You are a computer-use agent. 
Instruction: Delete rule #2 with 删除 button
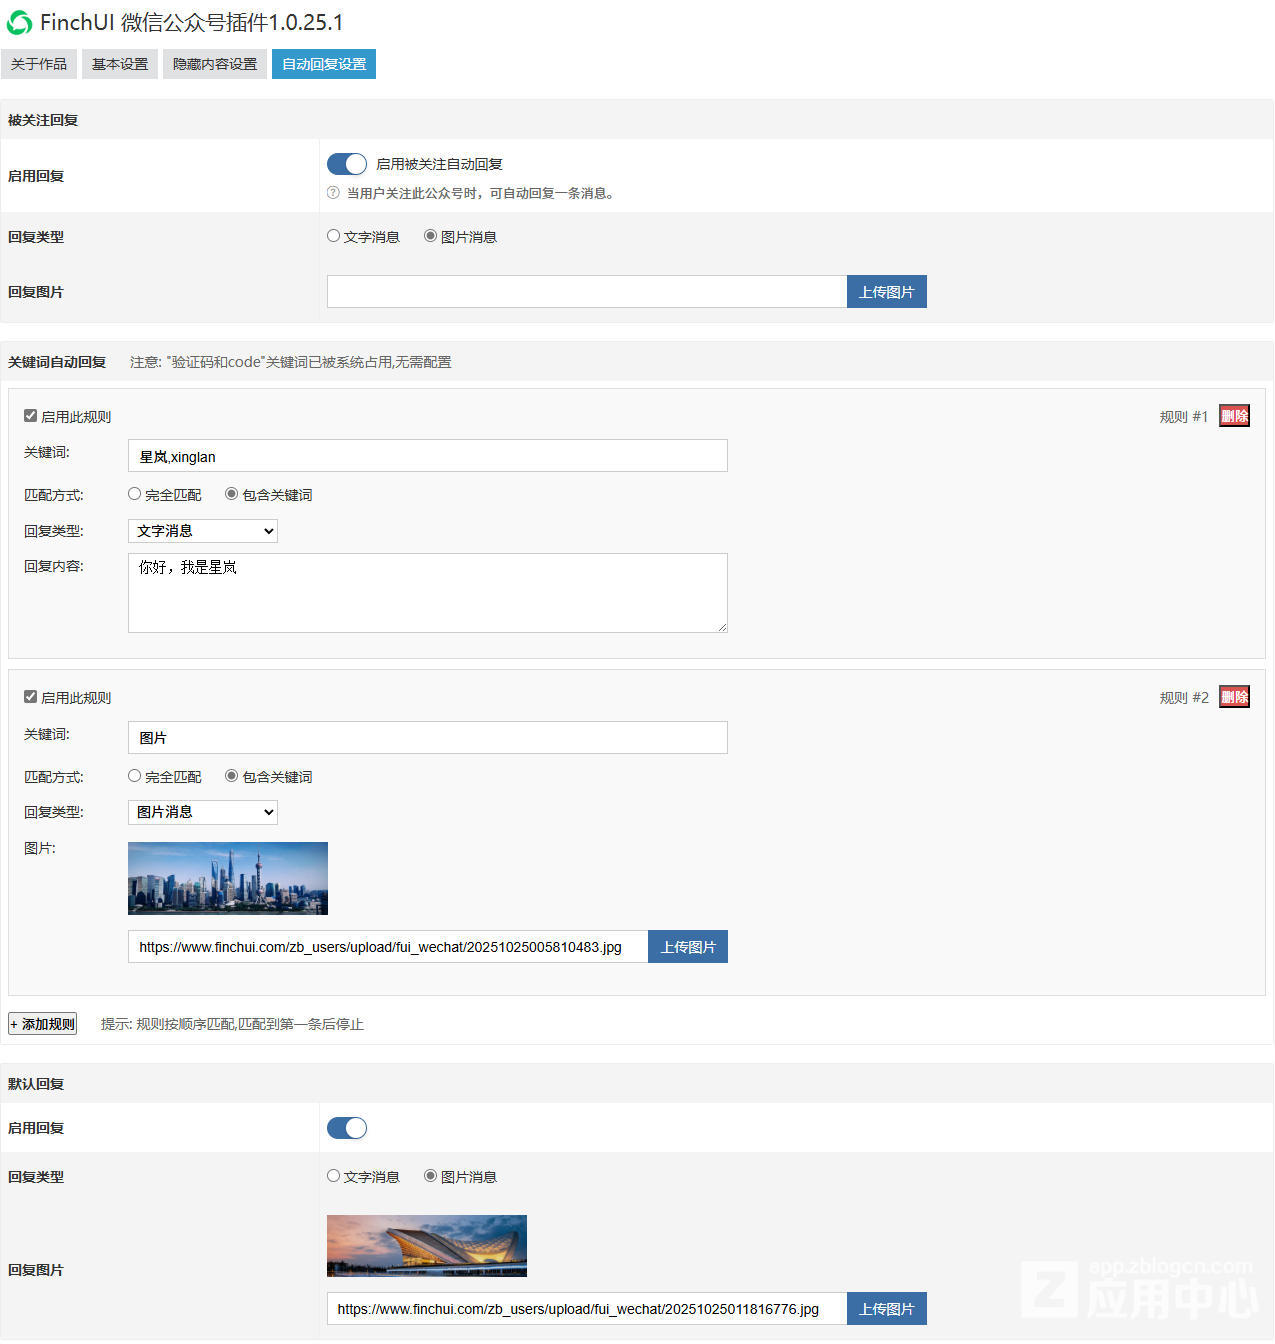tap(1234, 697)
